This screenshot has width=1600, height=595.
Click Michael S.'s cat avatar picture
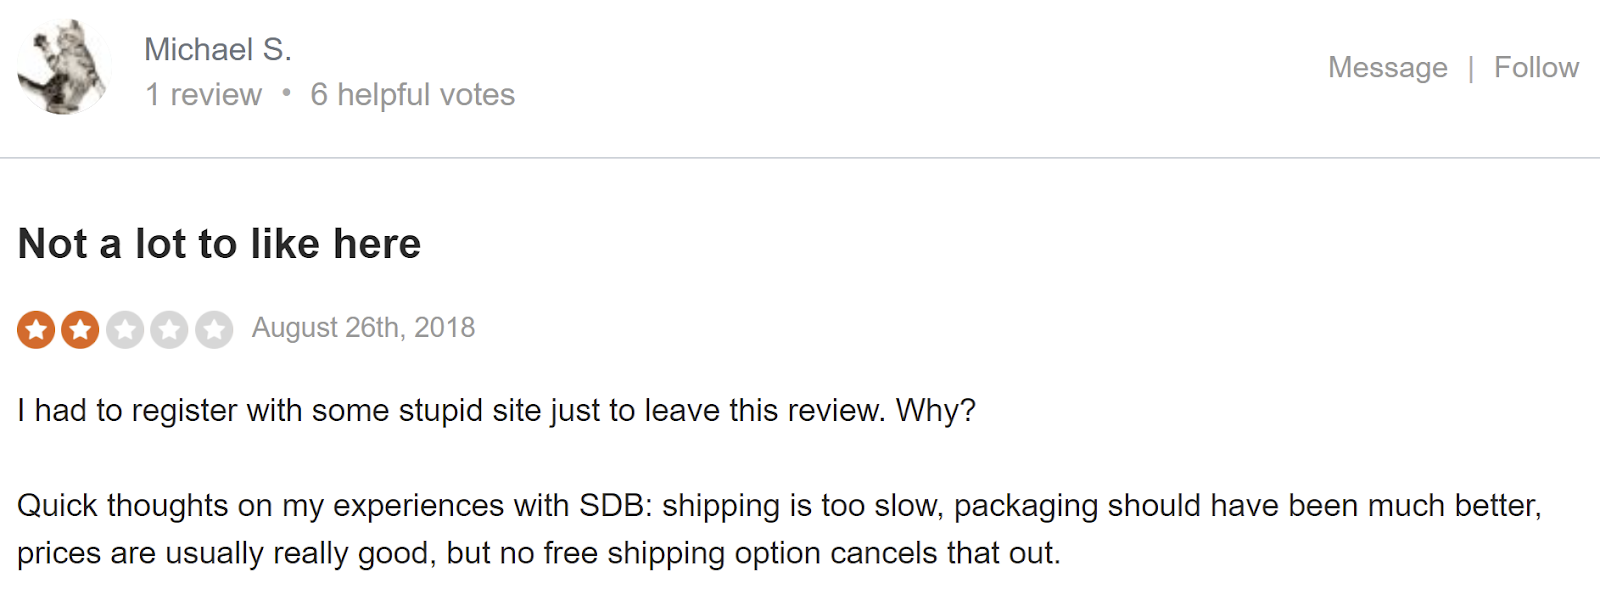pyautogui.click(x=62, y=66)
